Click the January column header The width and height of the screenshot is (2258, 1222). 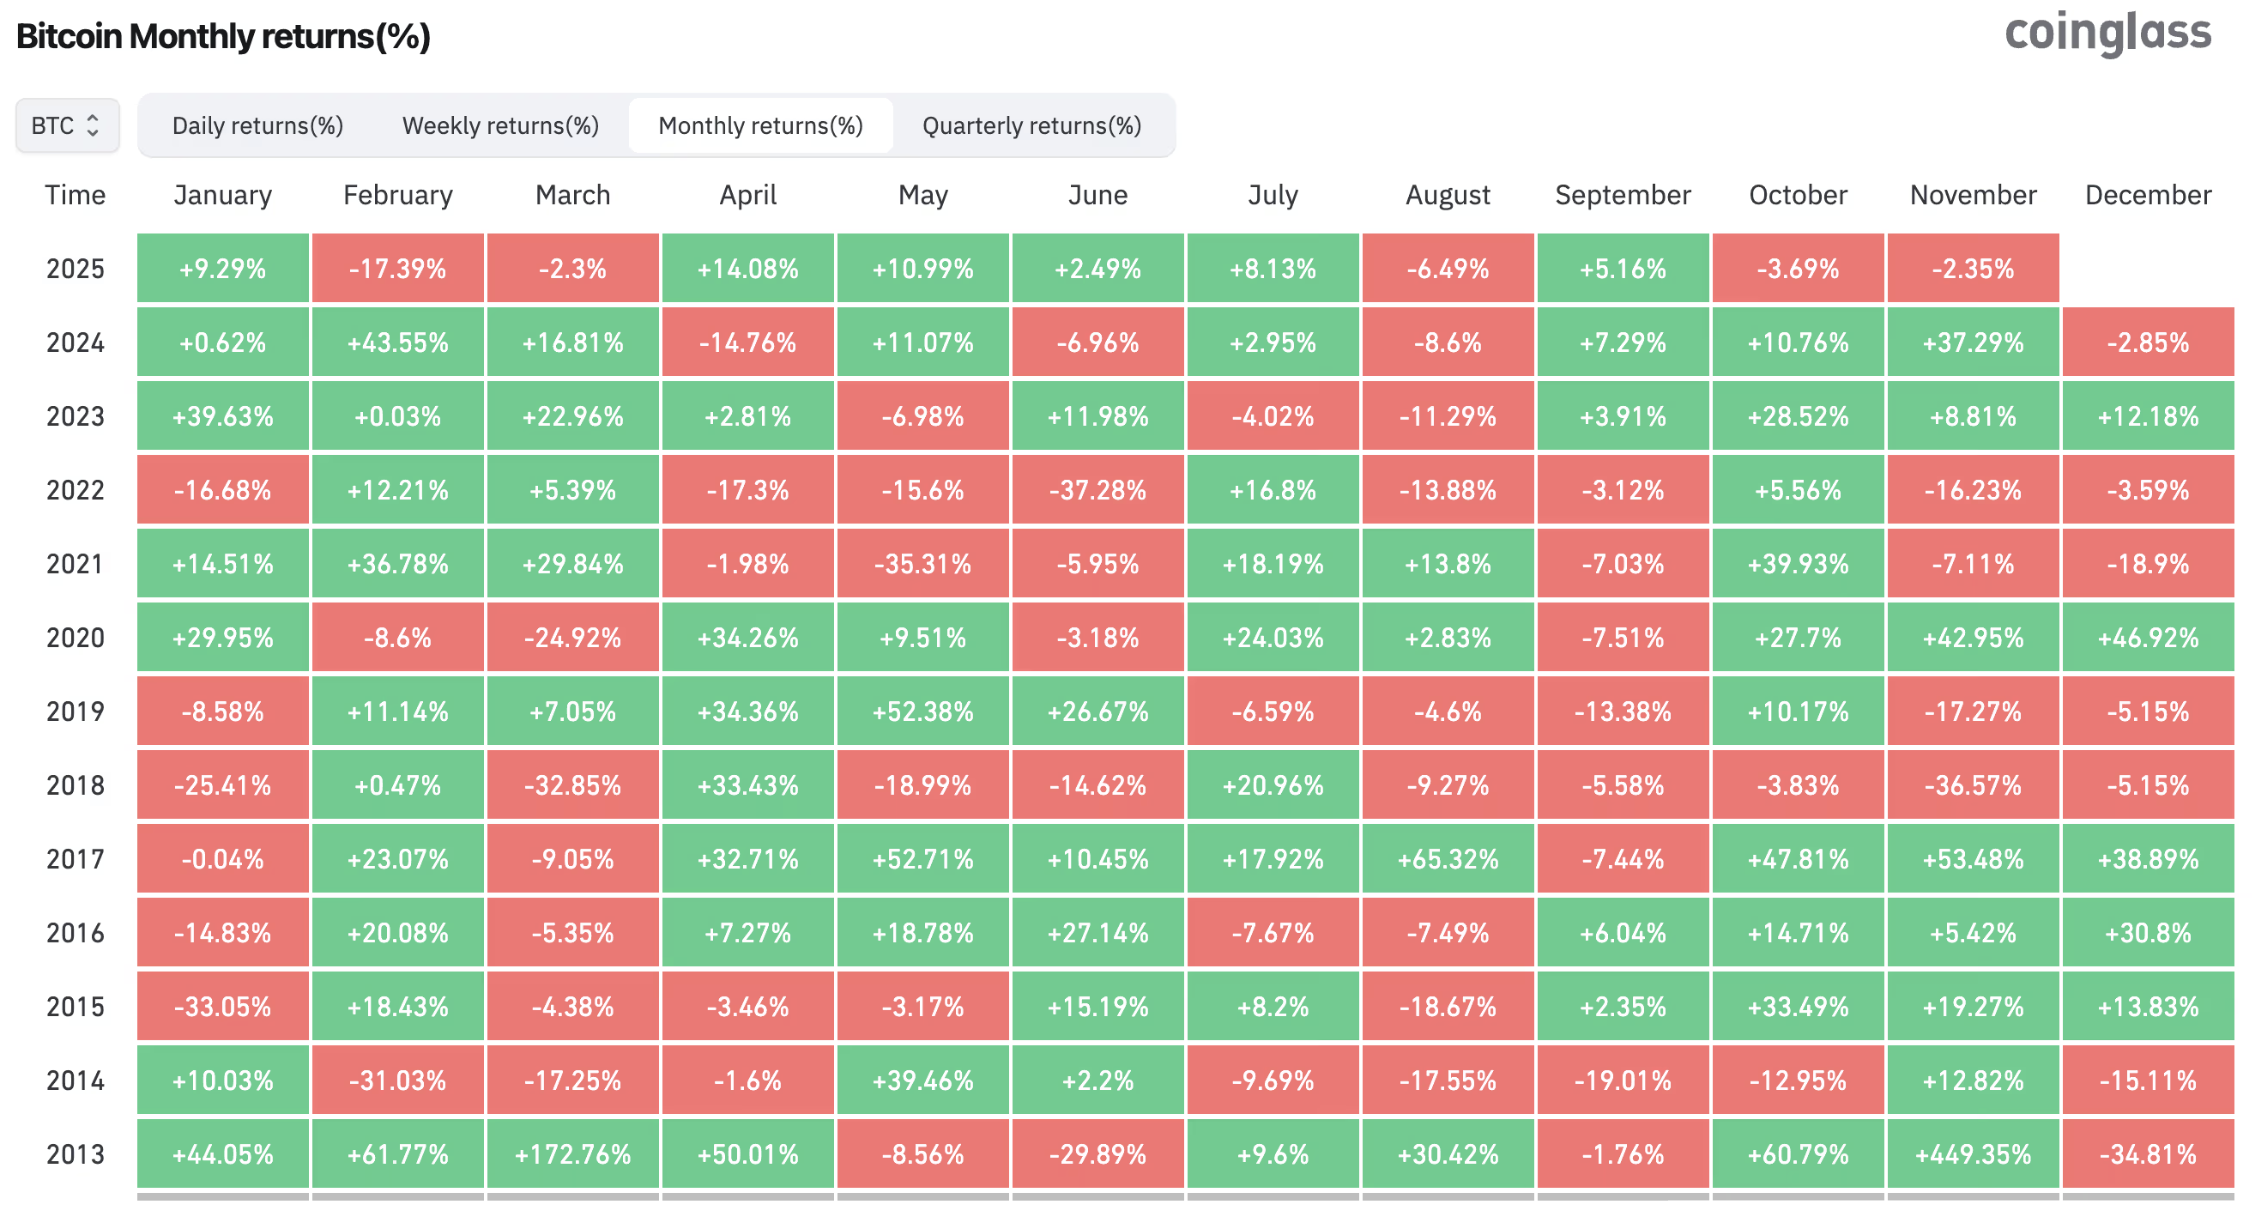[x=222, y=195]
